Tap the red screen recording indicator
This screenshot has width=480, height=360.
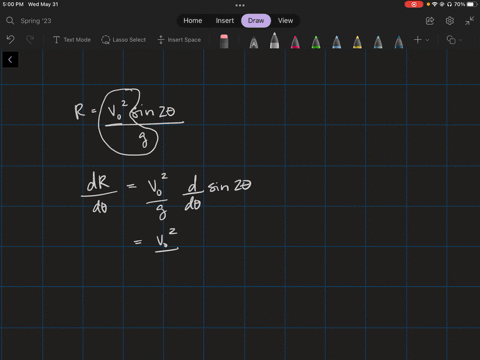pos(414,4)
